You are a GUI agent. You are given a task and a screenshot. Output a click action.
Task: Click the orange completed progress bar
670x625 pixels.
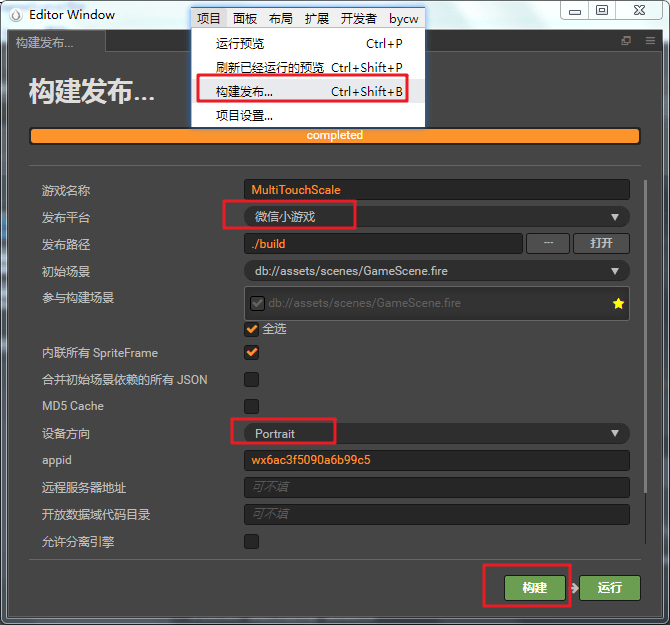[335, 136]
